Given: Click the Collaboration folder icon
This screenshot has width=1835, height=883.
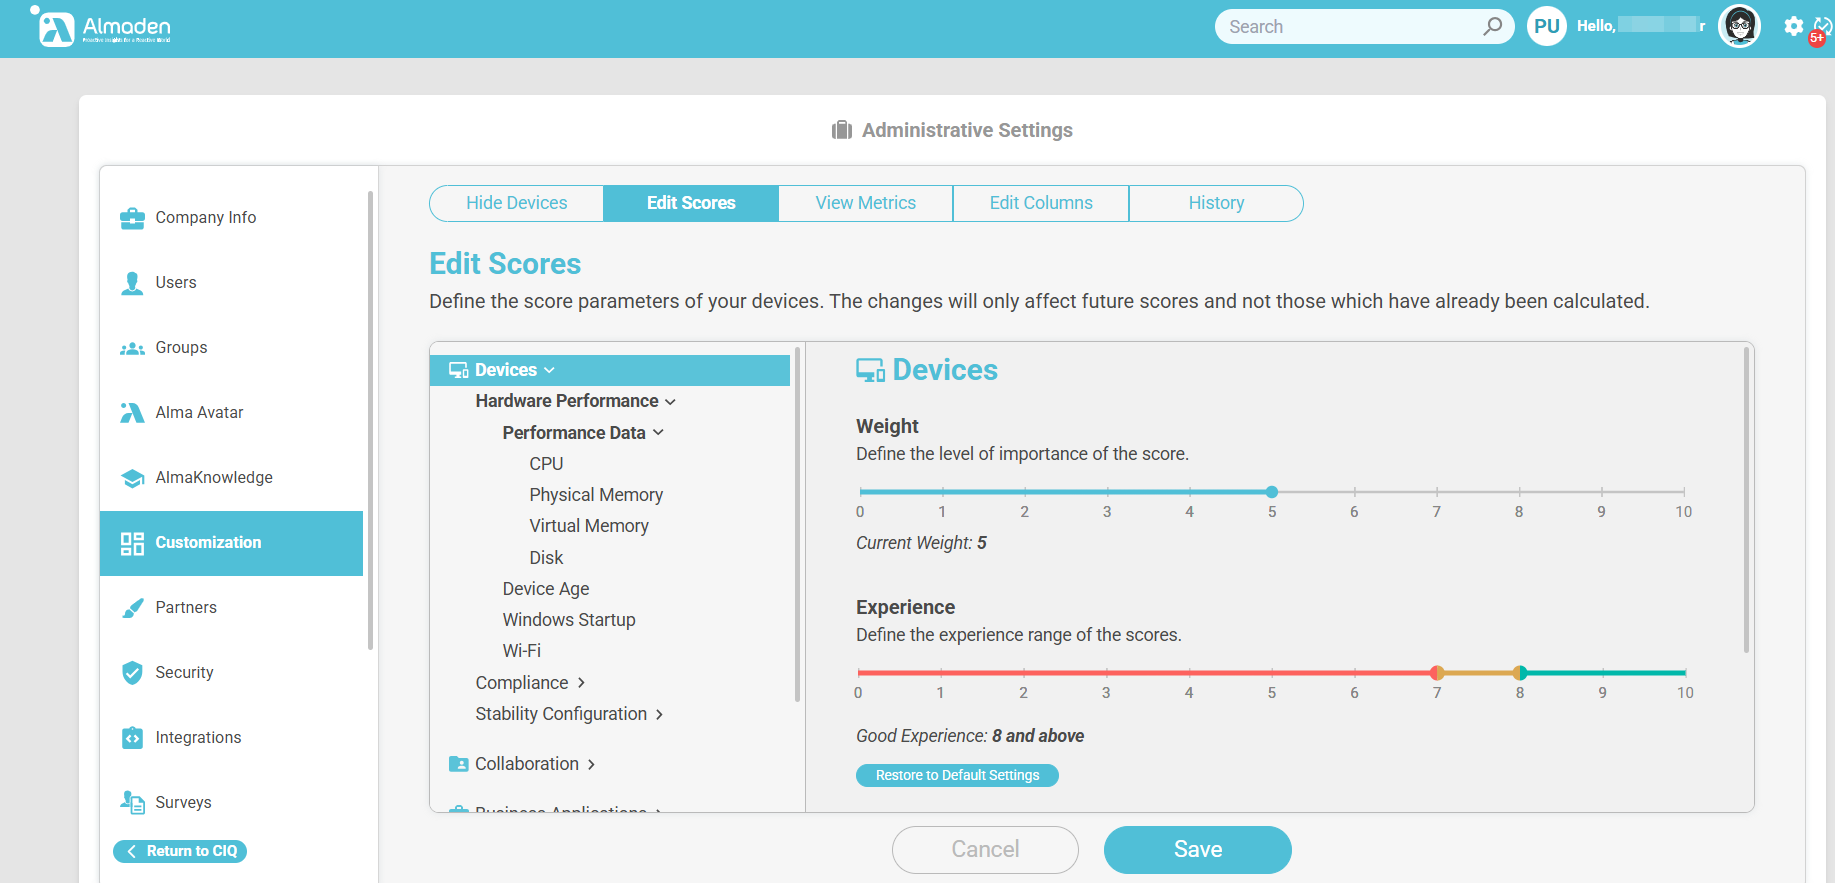Looking at the screenshot, I should (459, 764).
